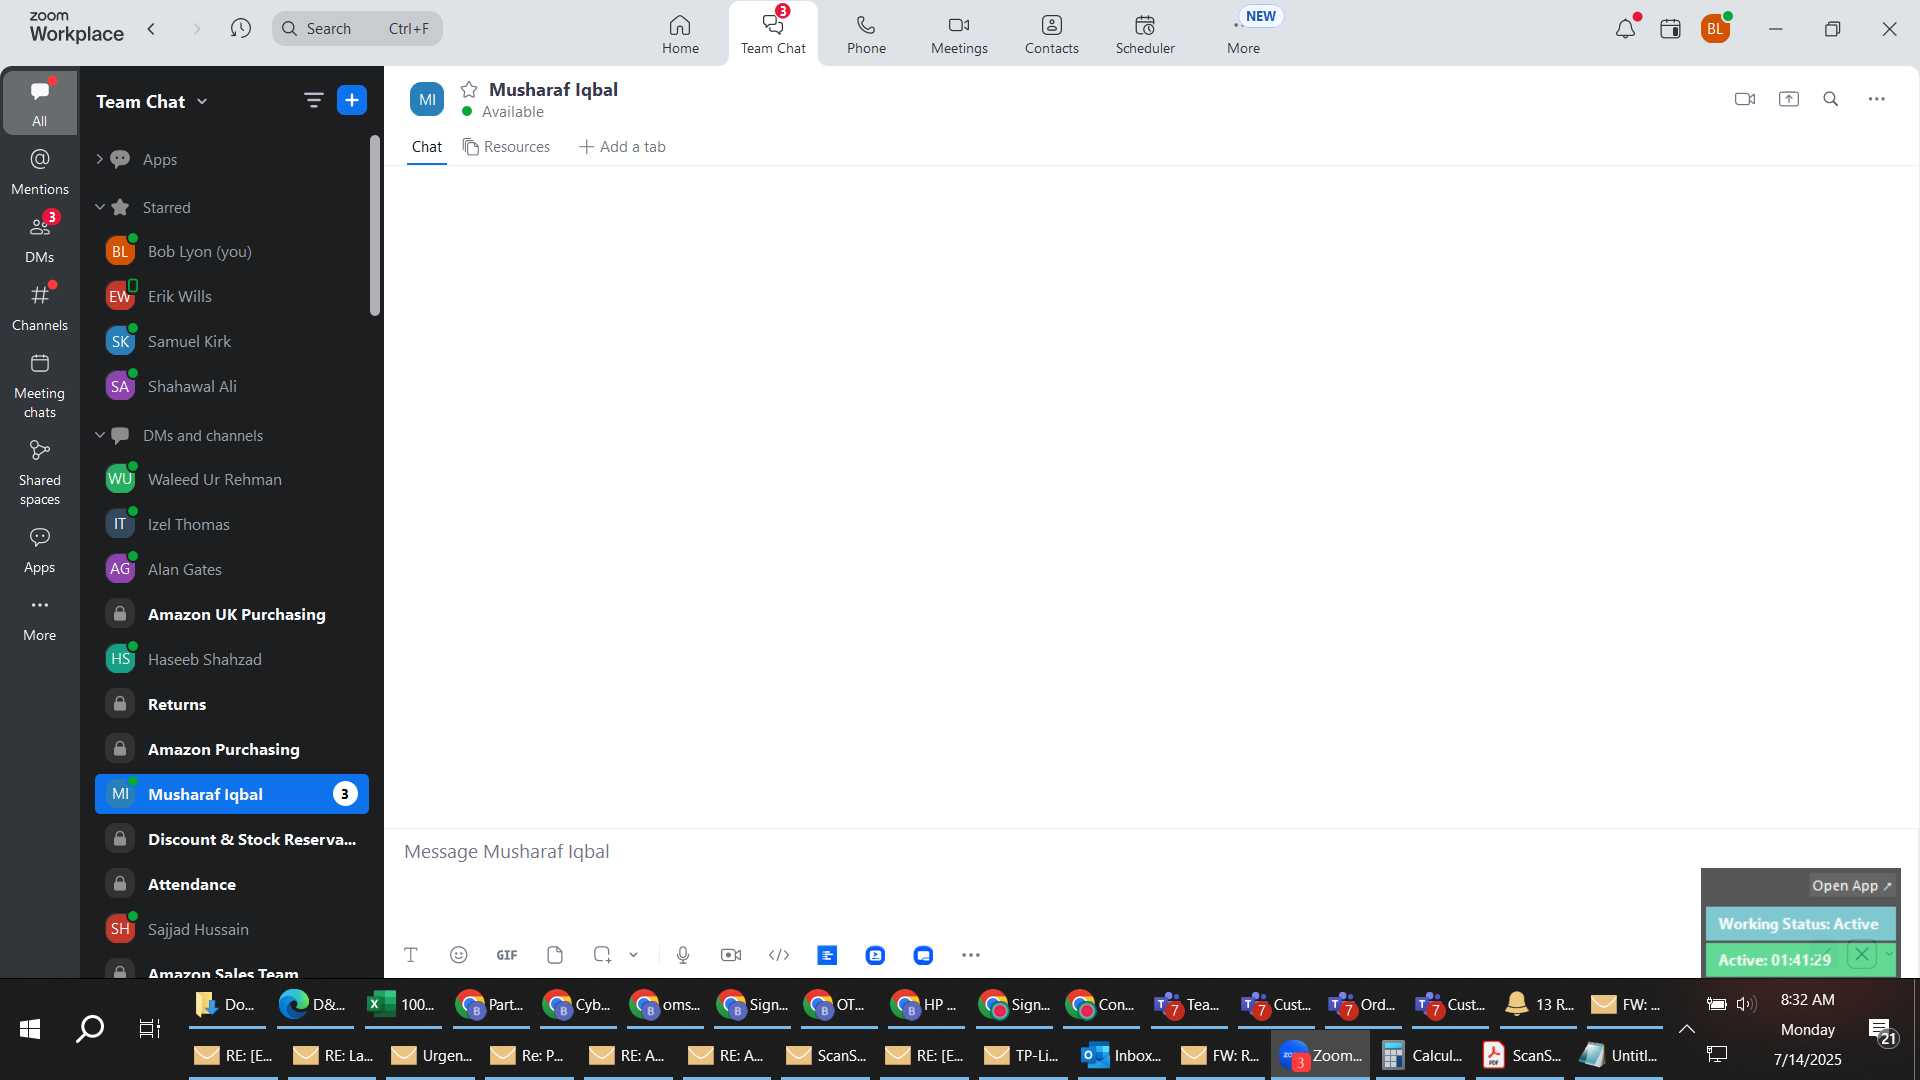
Task: Open the emoji picker
Action: click(459, 955)
